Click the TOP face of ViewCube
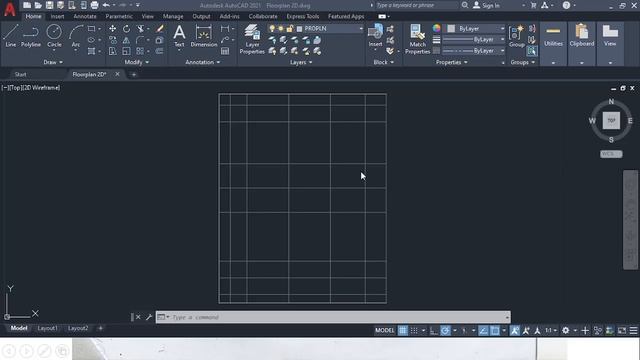Image resolution: width=640 pixels, height=360 pixels. tap(611, 120)
